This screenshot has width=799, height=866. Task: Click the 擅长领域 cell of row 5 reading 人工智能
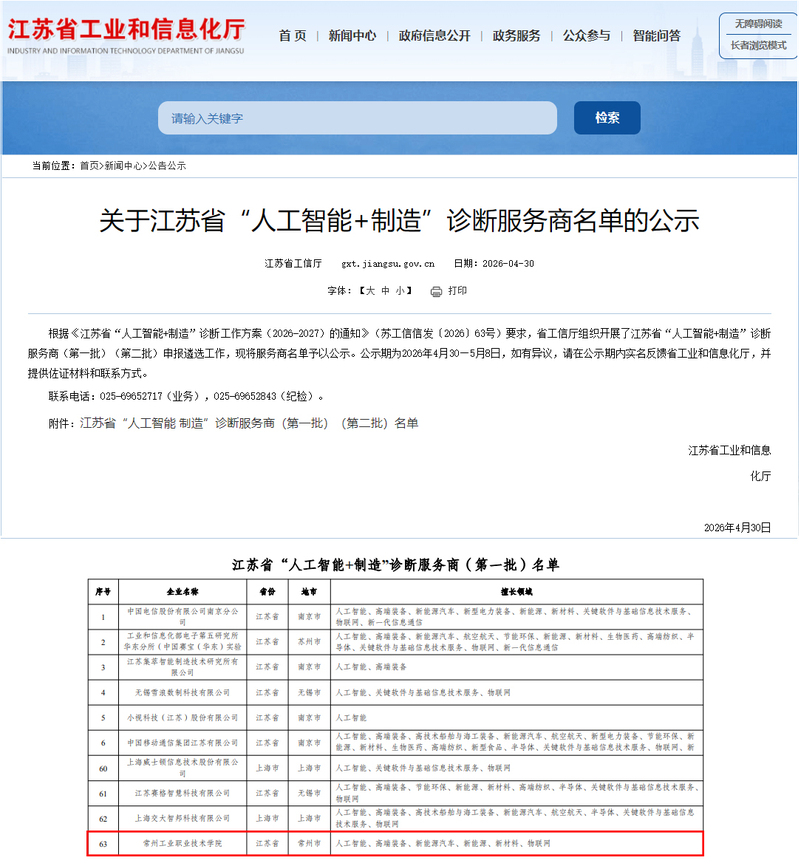pyautogui.click(x=517, y=718)
